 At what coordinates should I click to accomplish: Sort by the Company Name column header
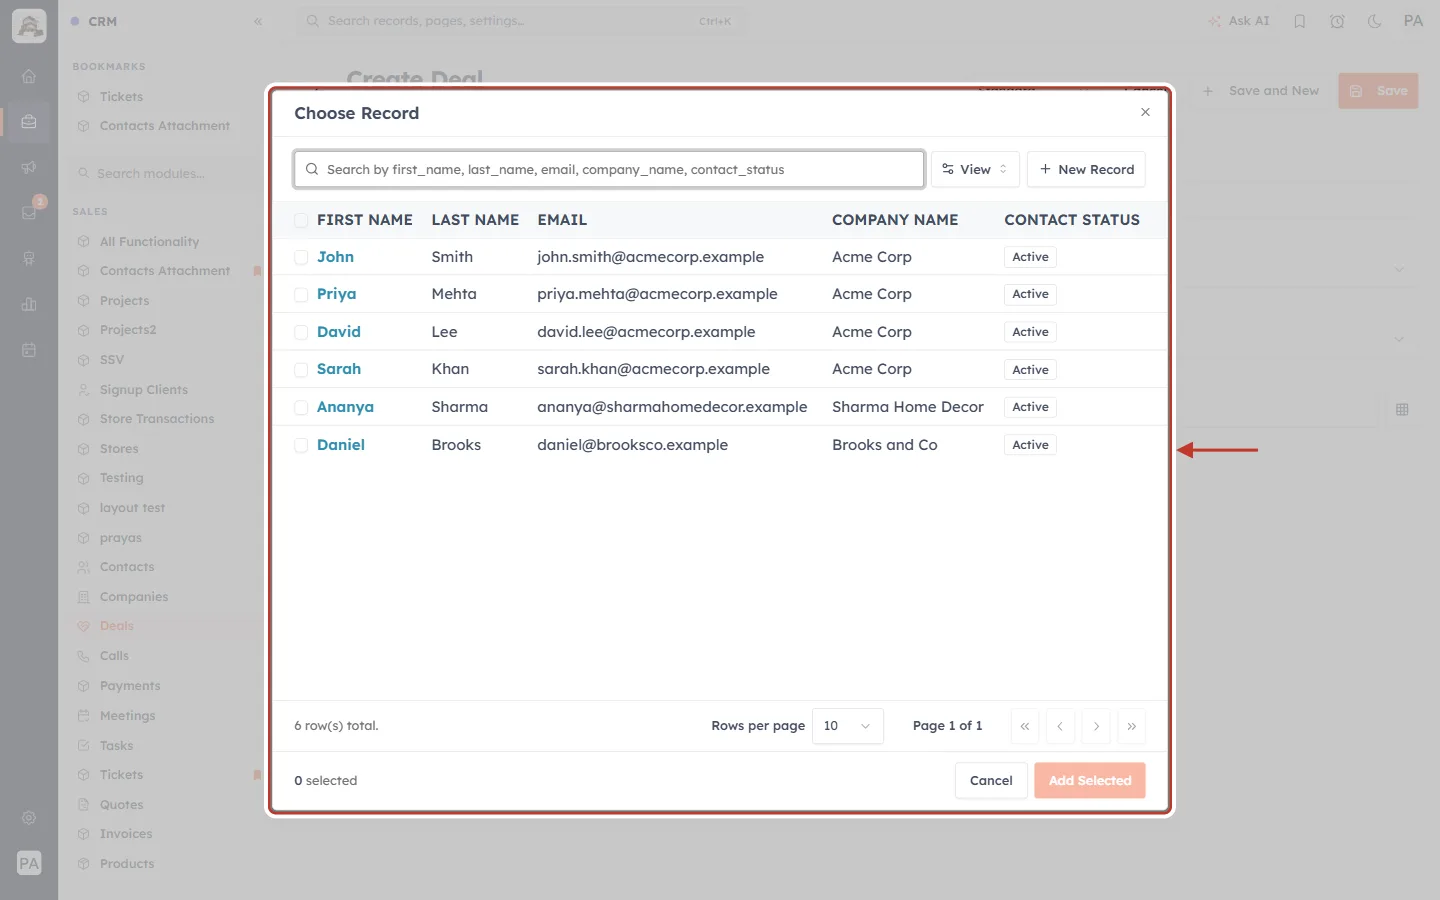(x=895, y=220)
